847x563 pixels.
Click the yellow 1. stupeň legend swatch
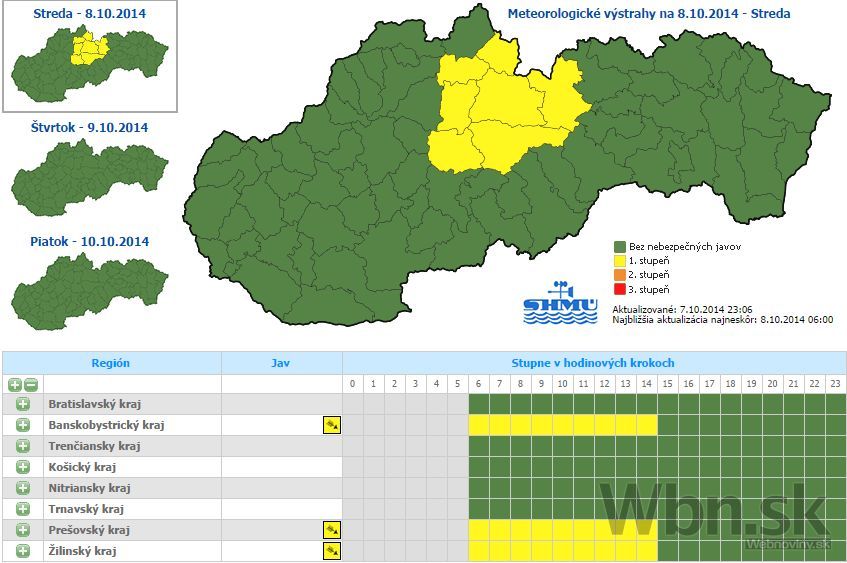620,260
